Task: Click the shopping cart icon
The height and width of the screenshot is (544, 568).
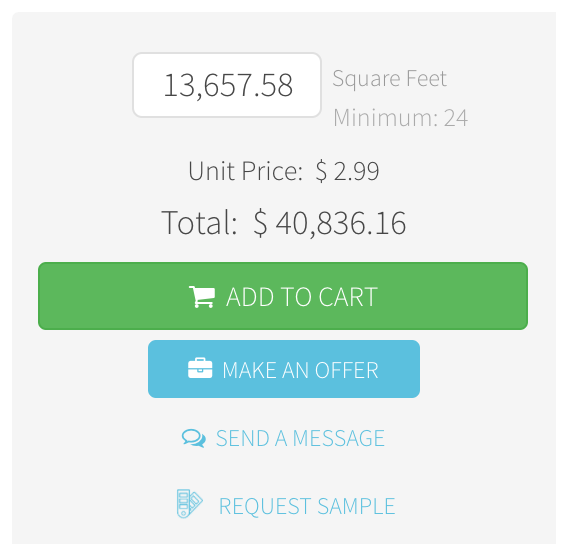Action: pyautogui.click(x=202, y=297)
